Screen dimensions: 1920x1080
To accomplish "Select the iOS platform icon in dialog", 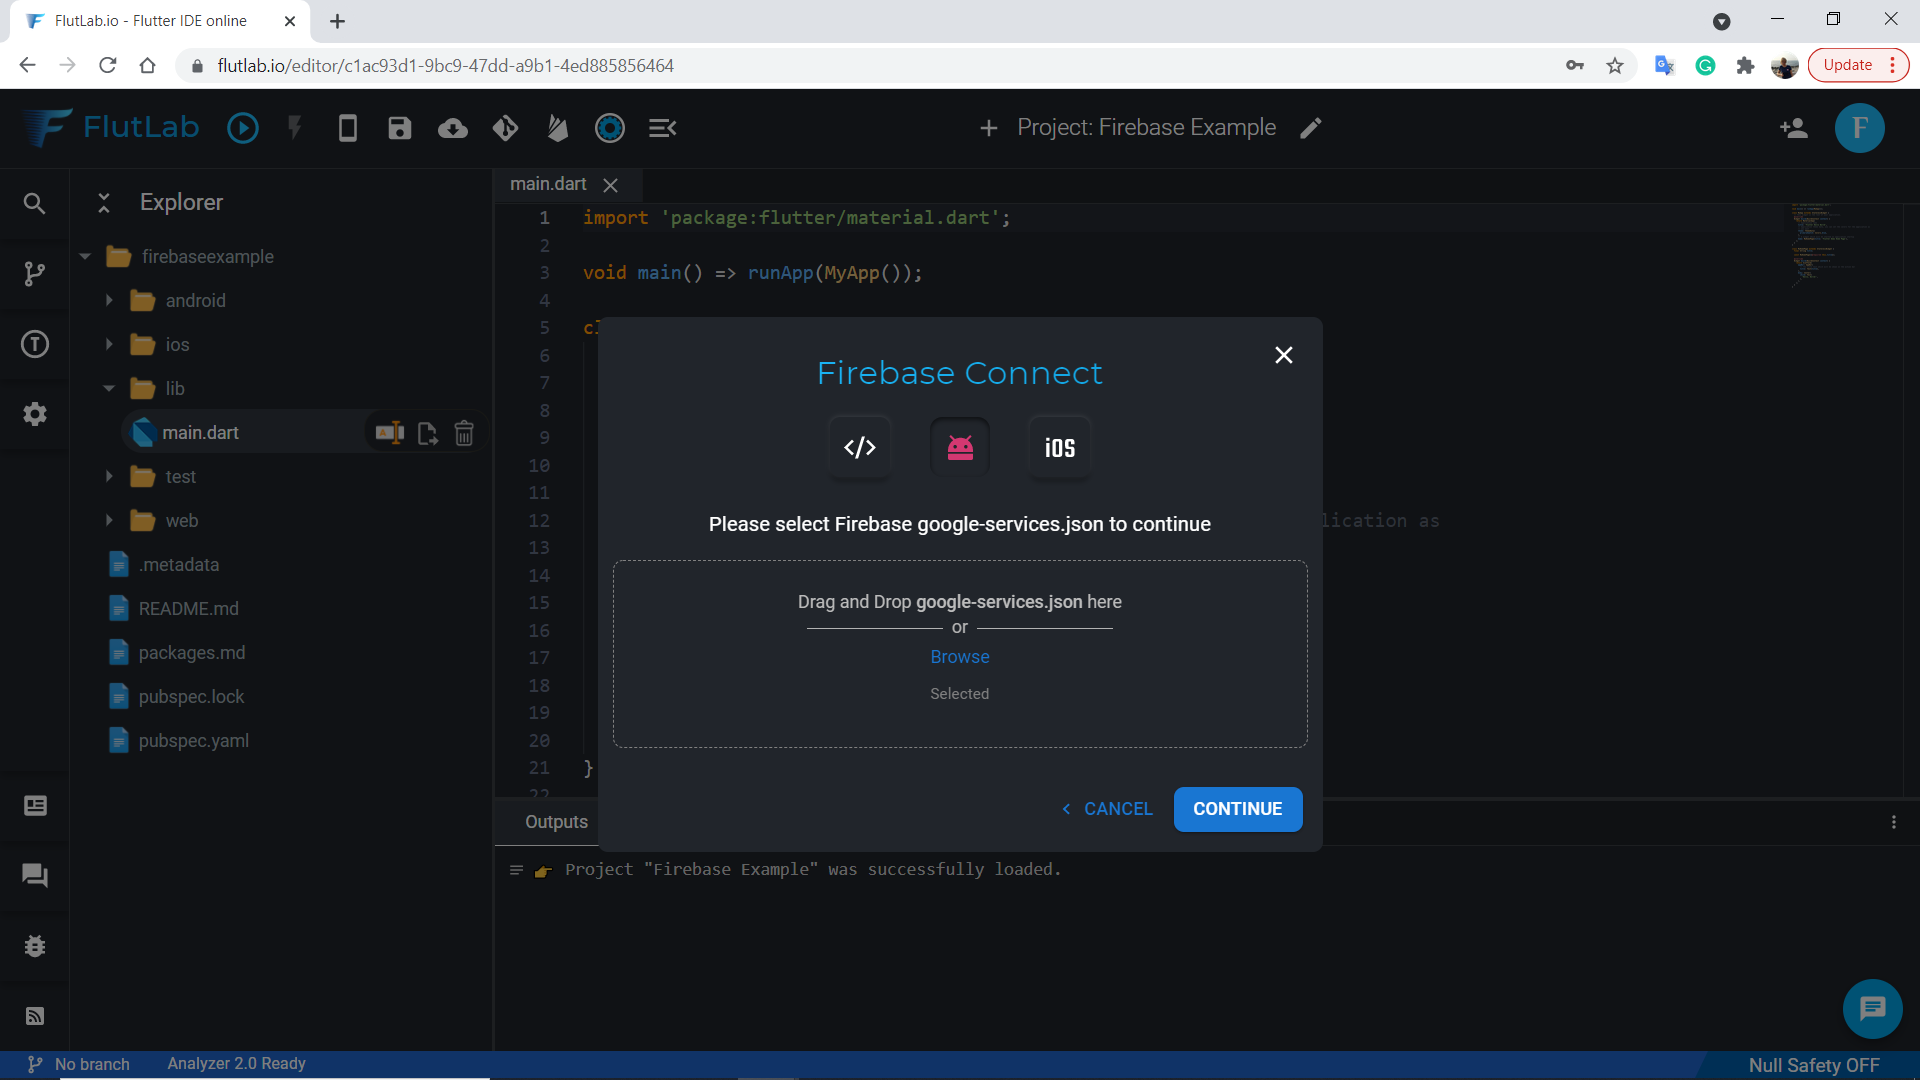I will [x=1060, y=448].
